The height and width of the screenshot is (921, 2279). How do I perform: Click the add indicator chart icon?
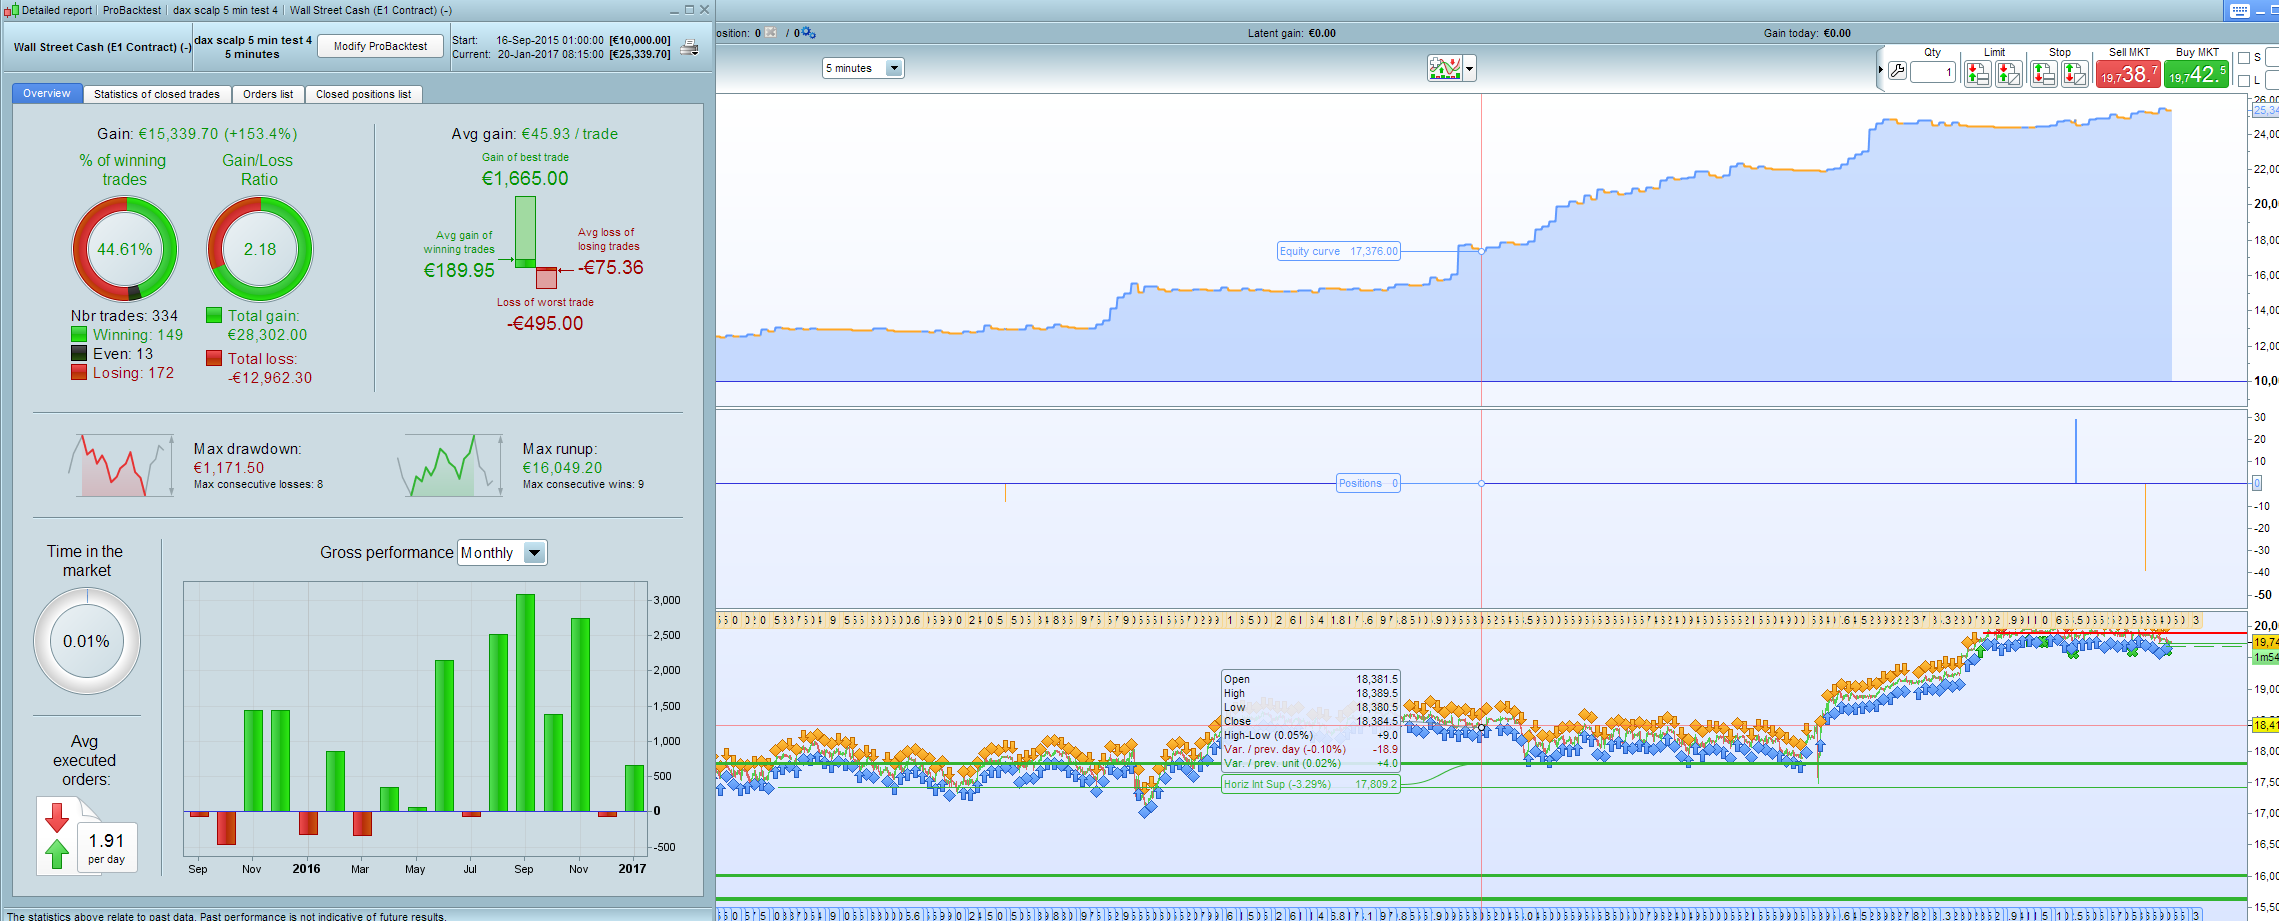[1445, 68]
